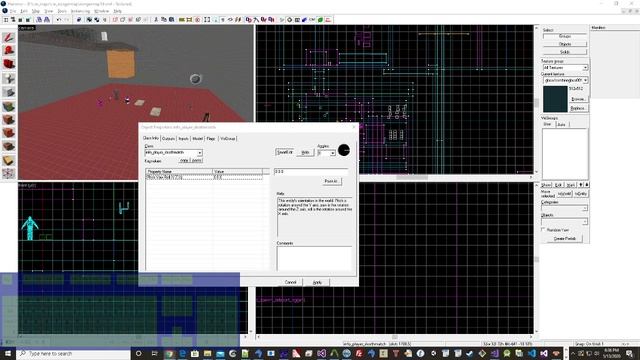640x360 pixels.
Task: Click the Apply Current Texture tool
Action: [x=9, y=120]
